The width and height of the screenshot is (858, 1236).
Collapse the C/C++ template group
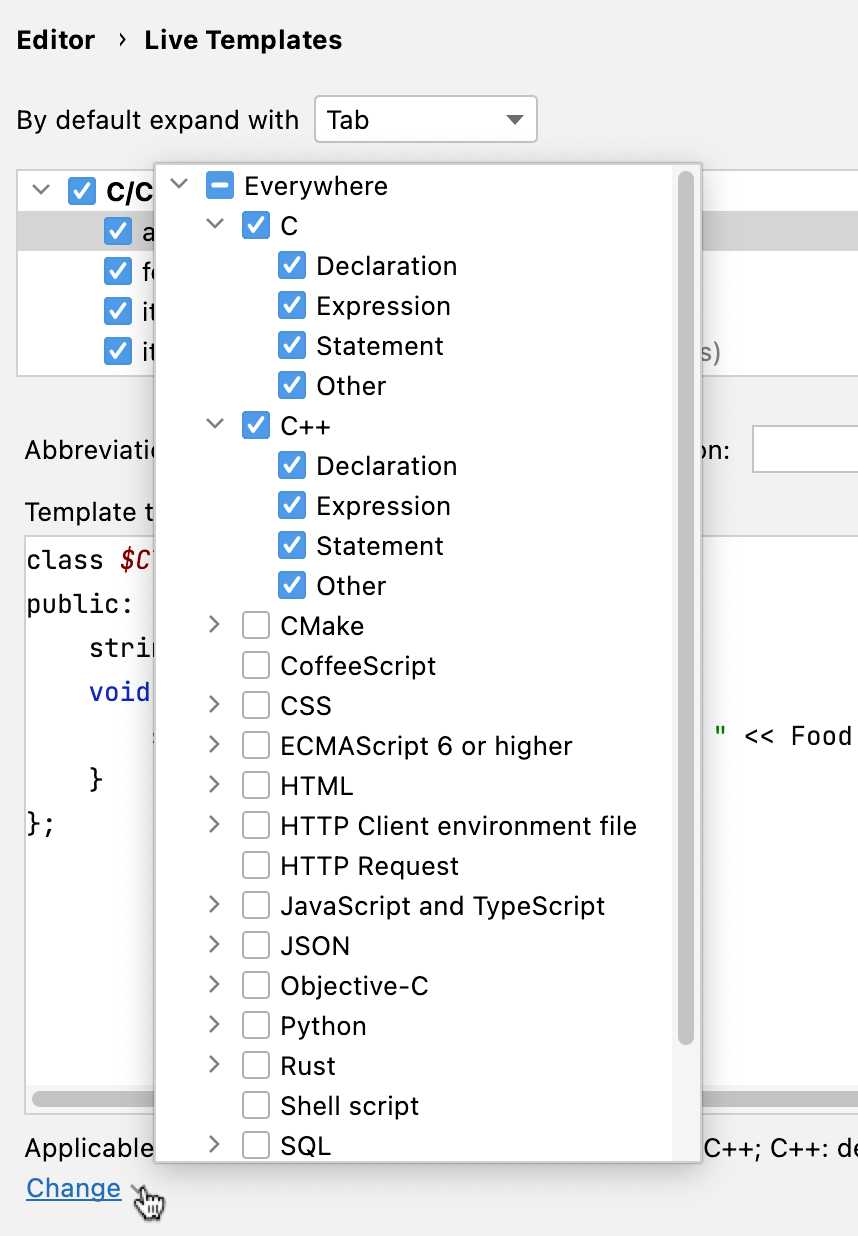coord(39,191)
